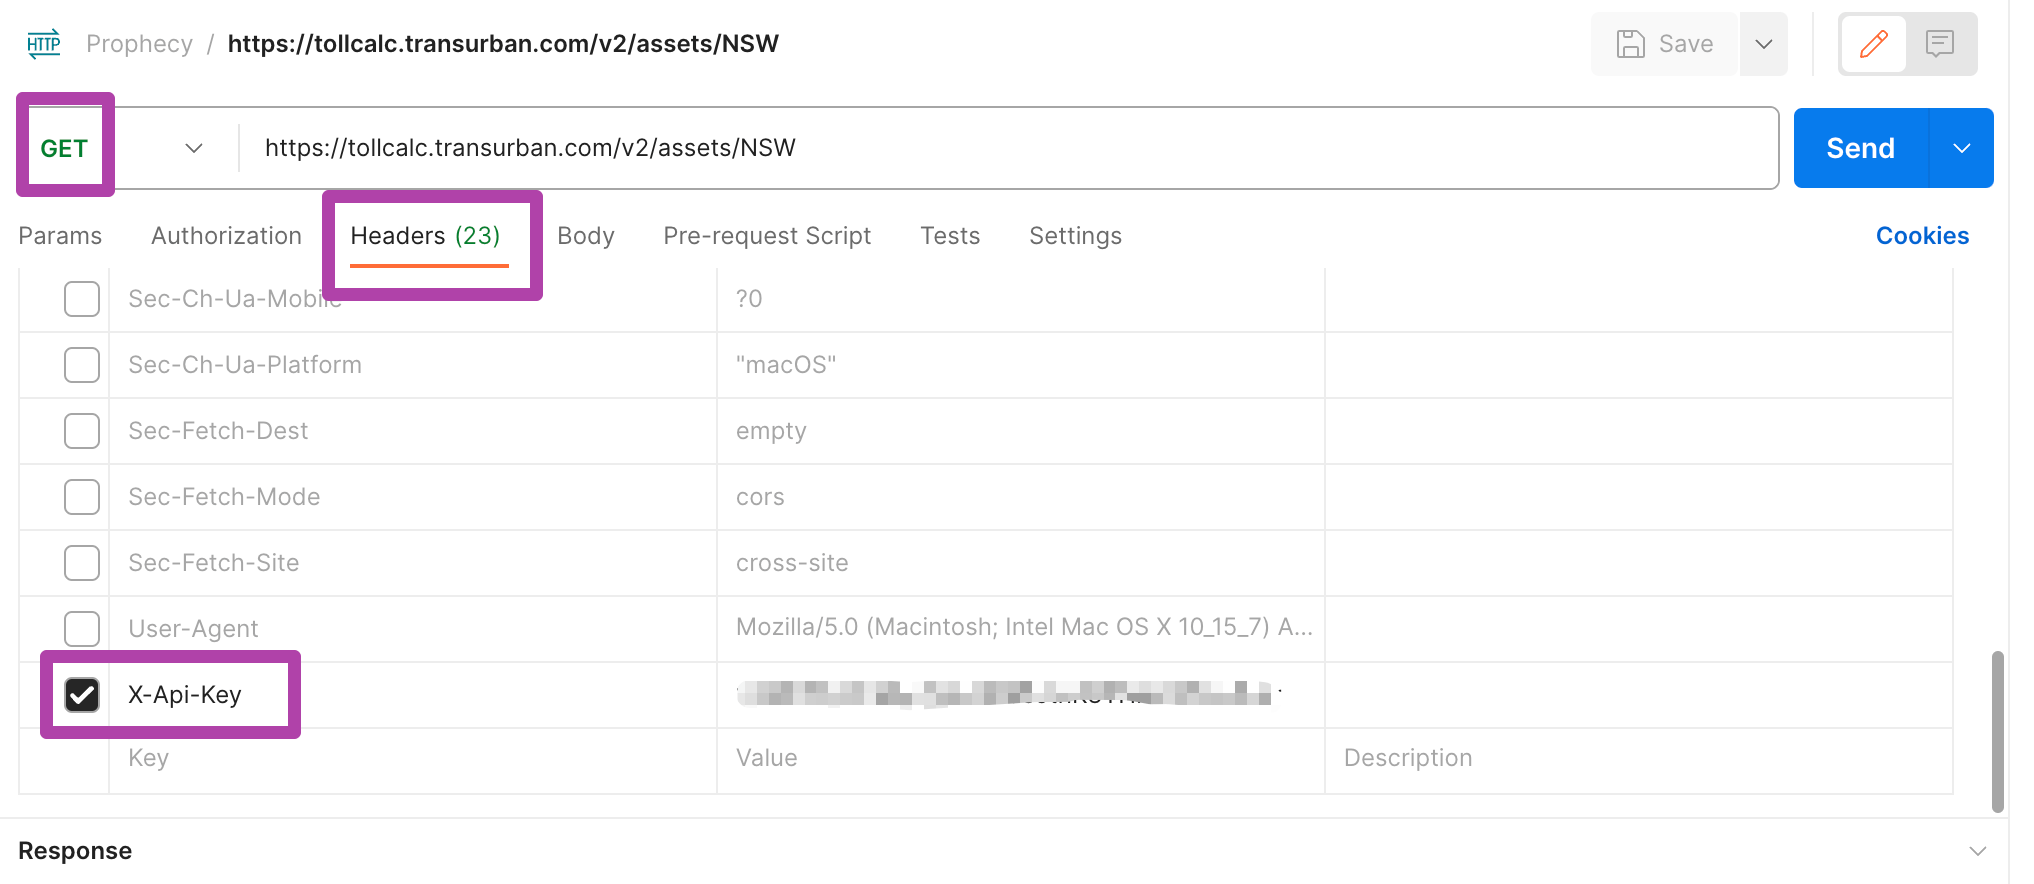This screenshot has width=2034, height=884.
Task: Open the Save options dropdown arrow
Action: tap(1764, 44)
